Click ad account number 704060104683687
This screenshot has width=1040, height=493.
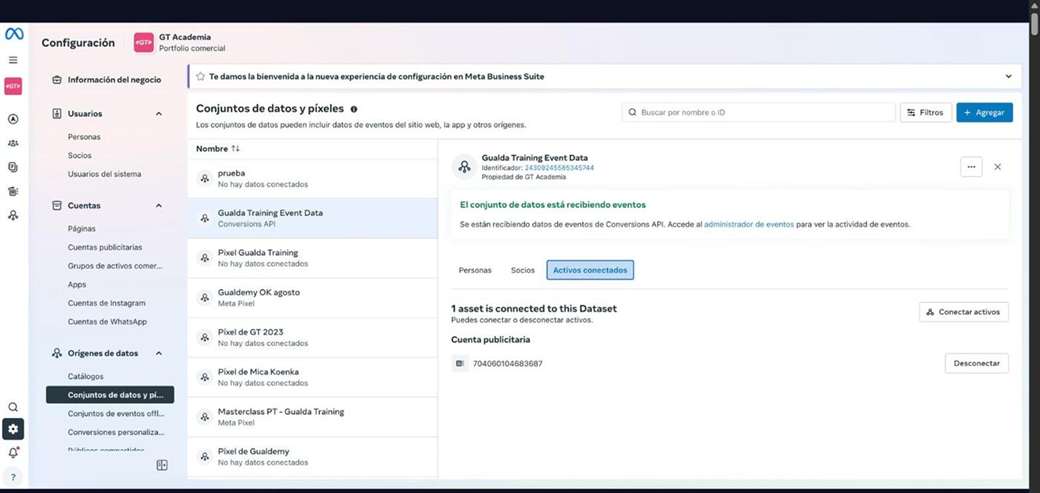(x=507, y=364)
